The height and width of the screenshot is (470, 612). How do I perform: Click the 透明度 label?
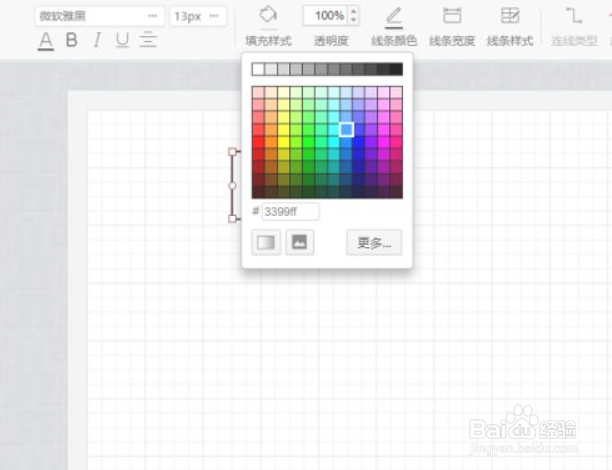(331, 41)
